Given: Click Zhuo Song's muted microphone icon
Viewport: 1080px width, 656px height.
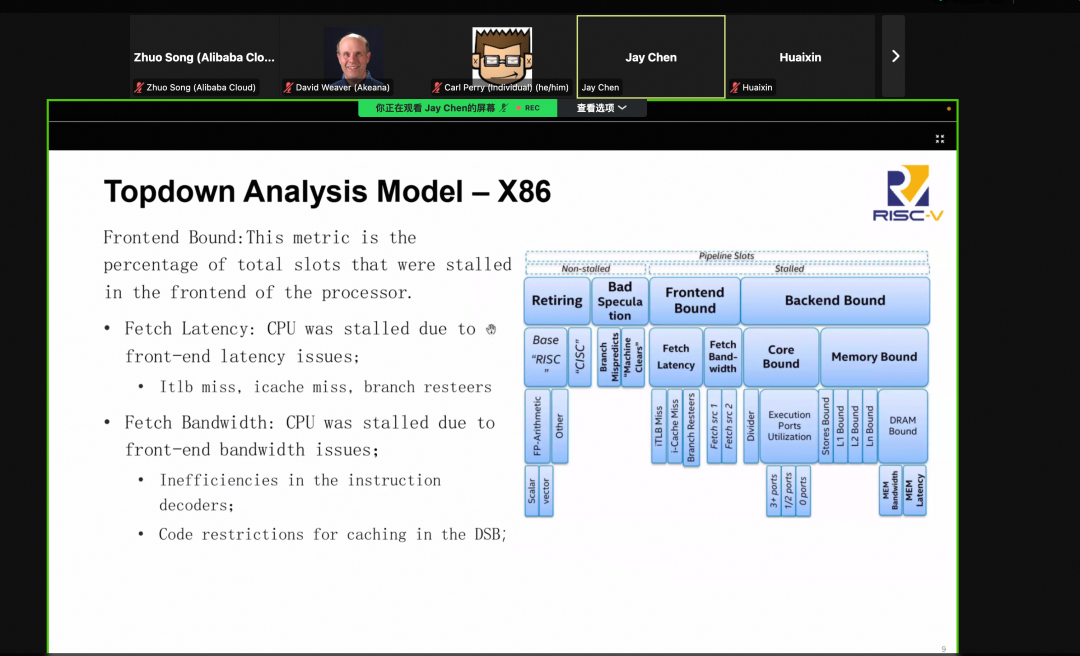Looking at the screenshot, I should [139, 88].
